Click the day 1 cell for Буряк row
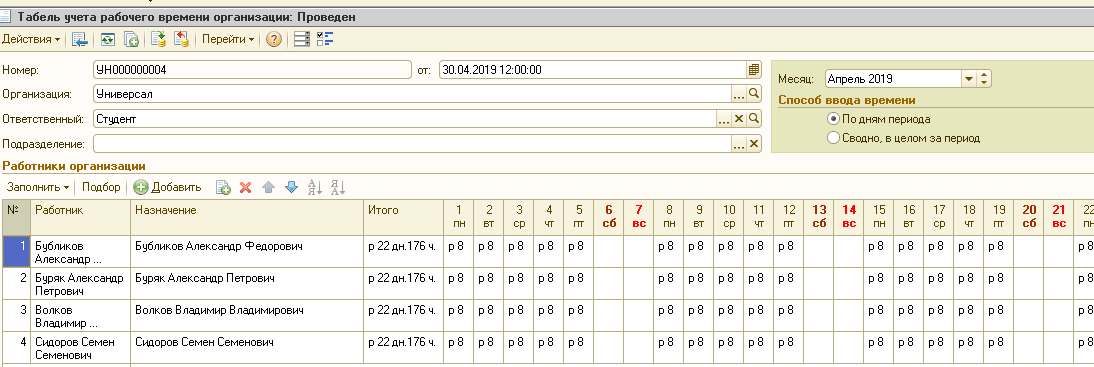1094x367 pixels. point(458,283)
